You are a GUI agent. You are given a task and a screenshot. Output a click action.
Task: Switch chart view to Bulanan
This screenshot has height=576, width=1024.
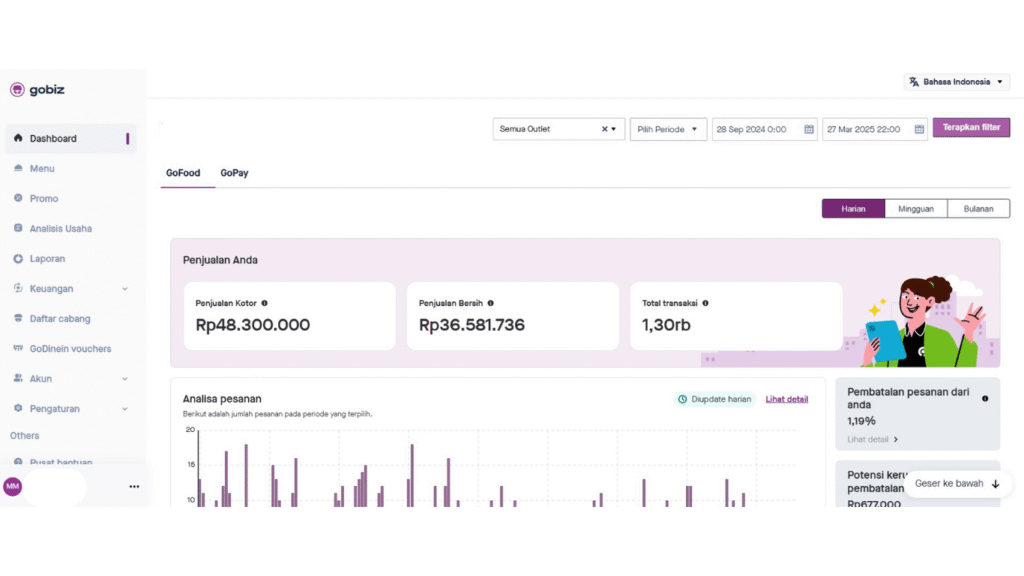tap(978, 209)
